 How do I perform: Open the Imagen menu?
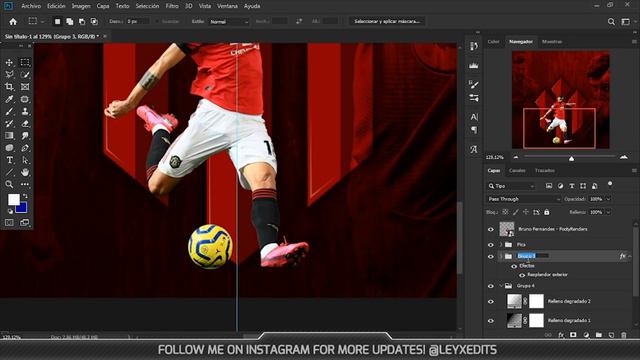[x=81, y=6]
